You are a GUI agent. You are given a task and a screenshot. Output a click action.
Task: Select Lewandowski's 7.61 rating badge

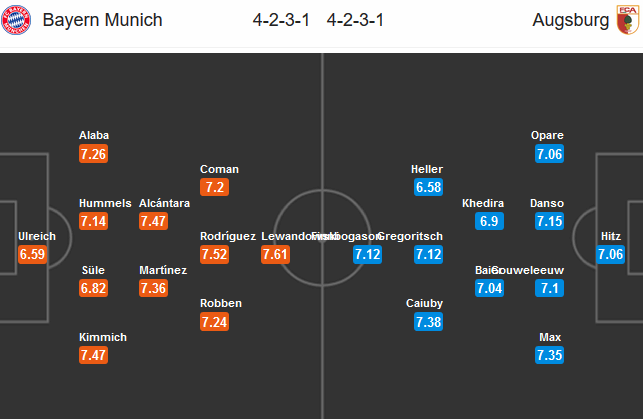click(x=277, y=254)
